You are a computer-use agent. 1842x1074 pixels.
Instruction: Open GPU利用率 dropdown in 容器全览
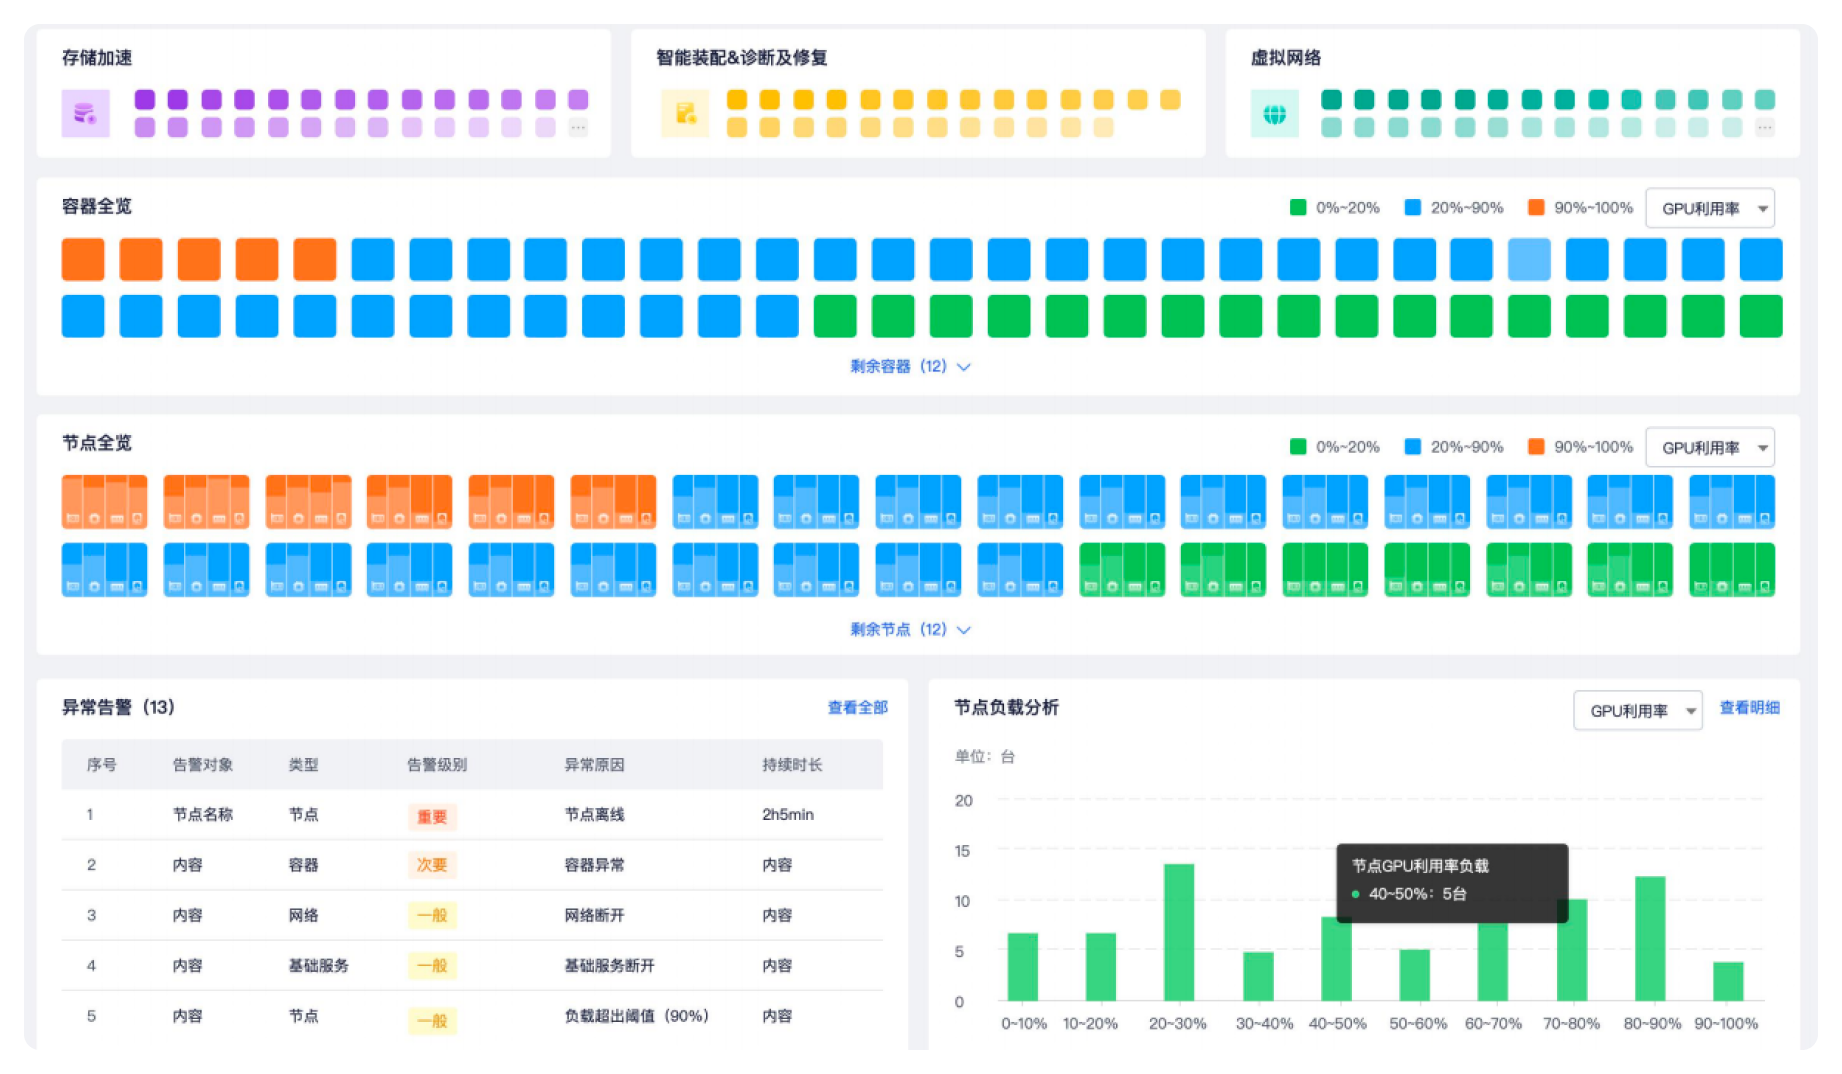[1710, 208]
